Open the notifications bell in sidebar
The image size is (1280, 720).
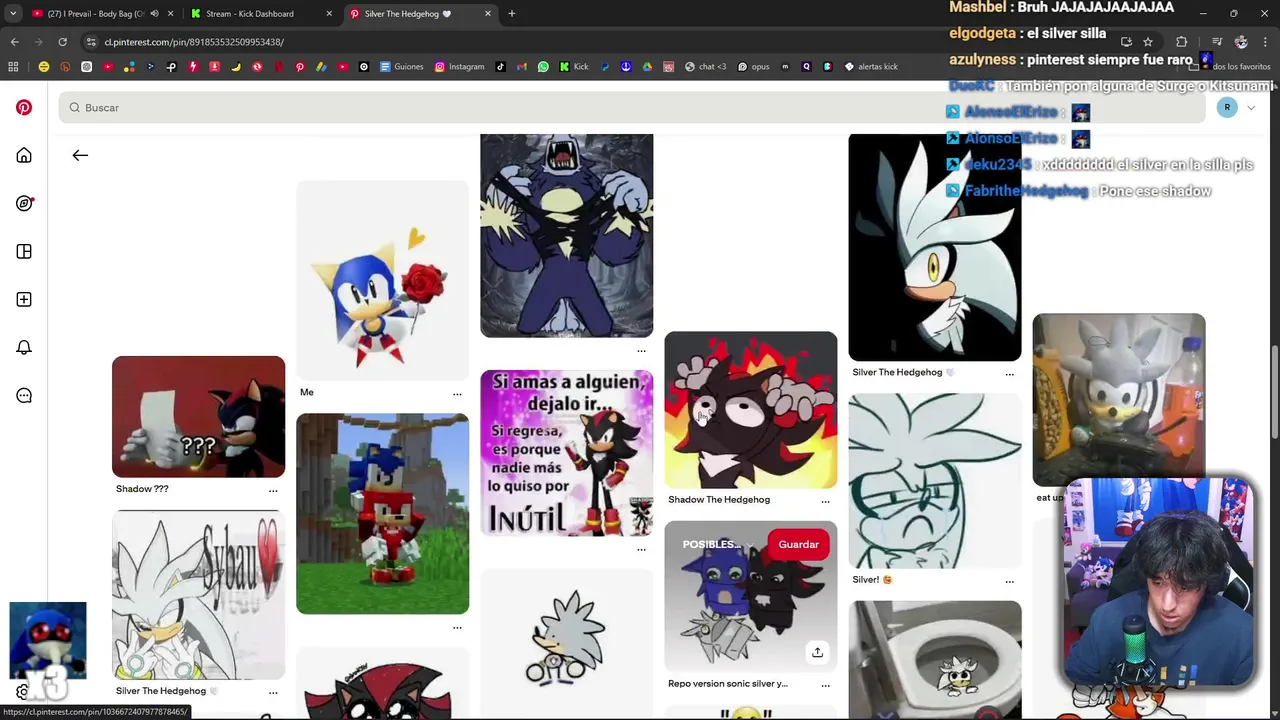24,347
